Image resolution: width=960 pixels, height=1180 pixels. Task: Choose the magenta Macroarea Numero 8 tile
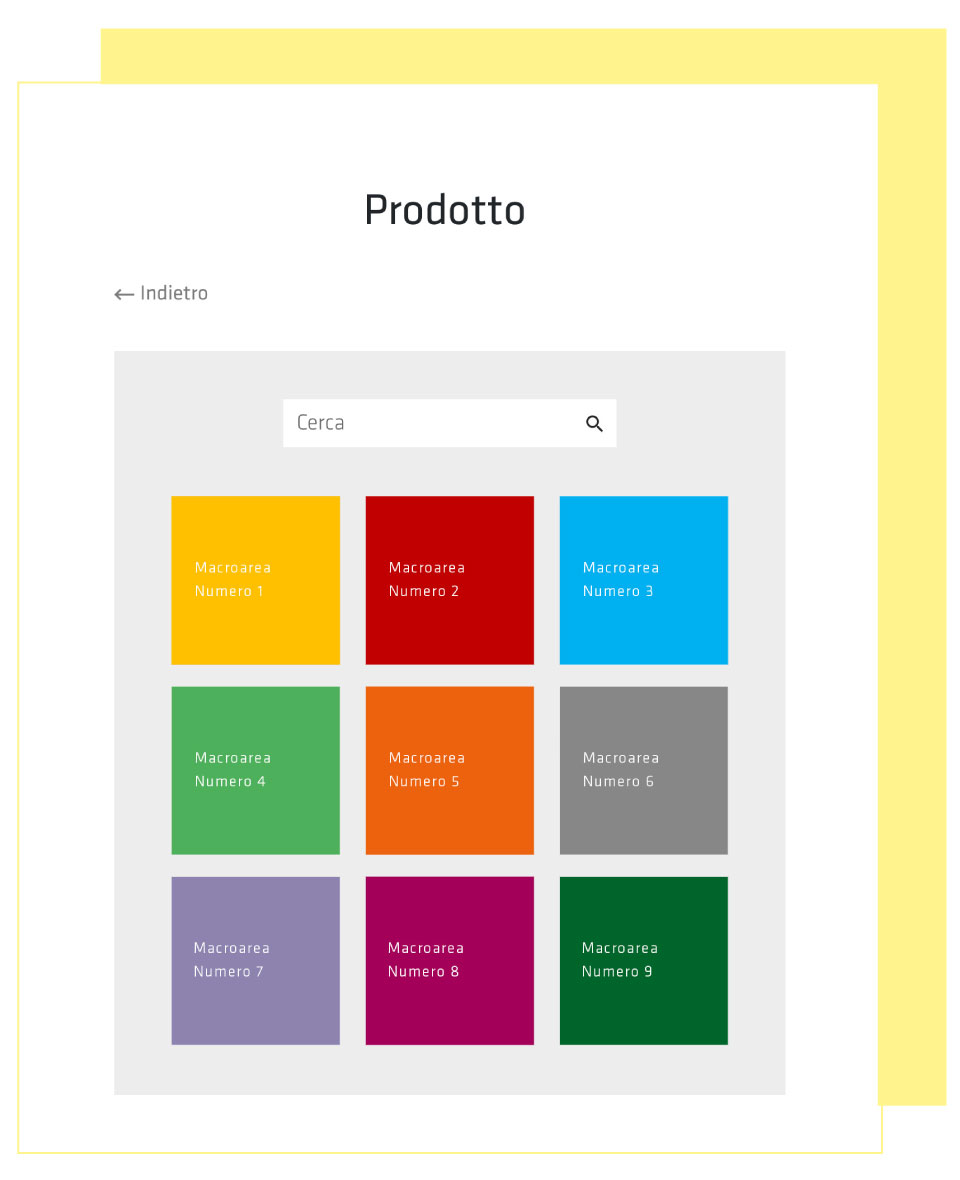tap(450, 961)
